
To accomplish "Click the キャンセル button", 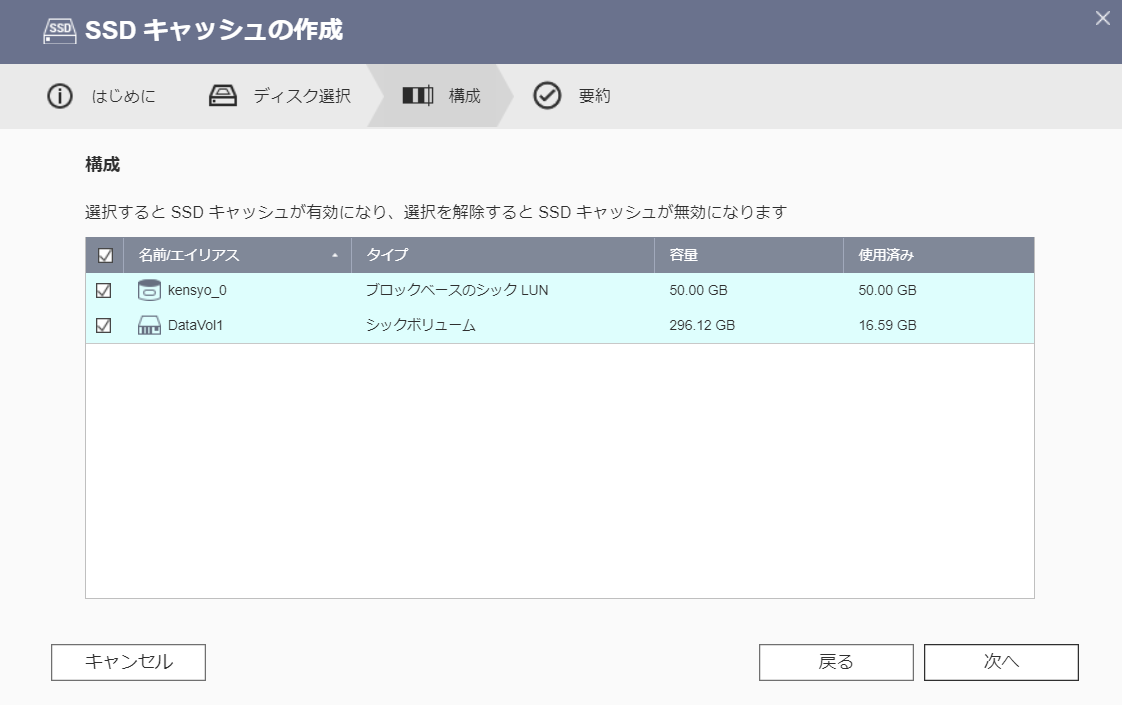I will click(128, 662).
